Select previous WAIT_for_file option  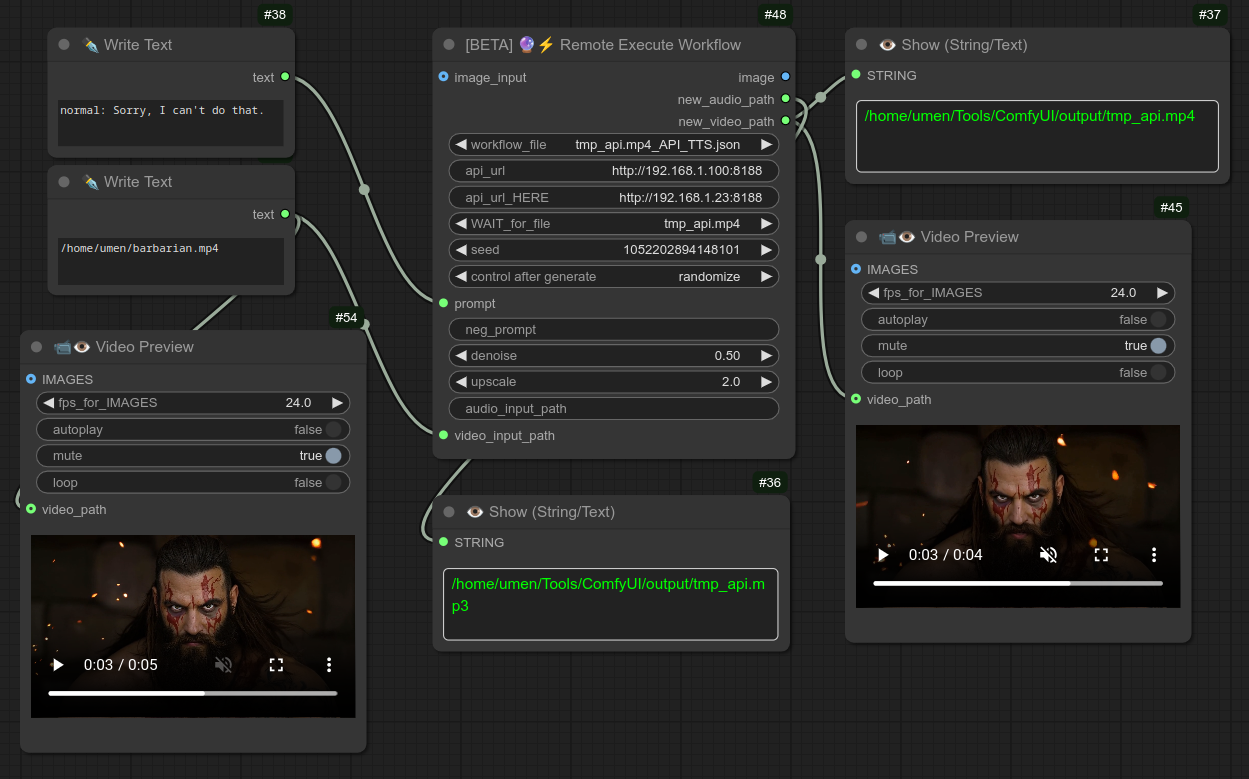tap(461, 224)
